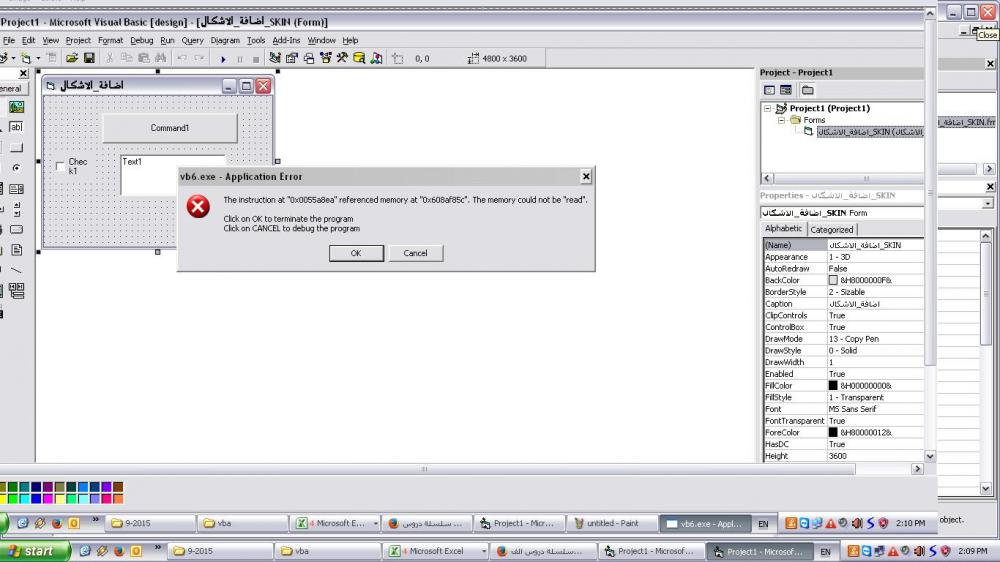Click the Cut scissors toolbar icon
The image size is (1000, 562).
(110, 58)
